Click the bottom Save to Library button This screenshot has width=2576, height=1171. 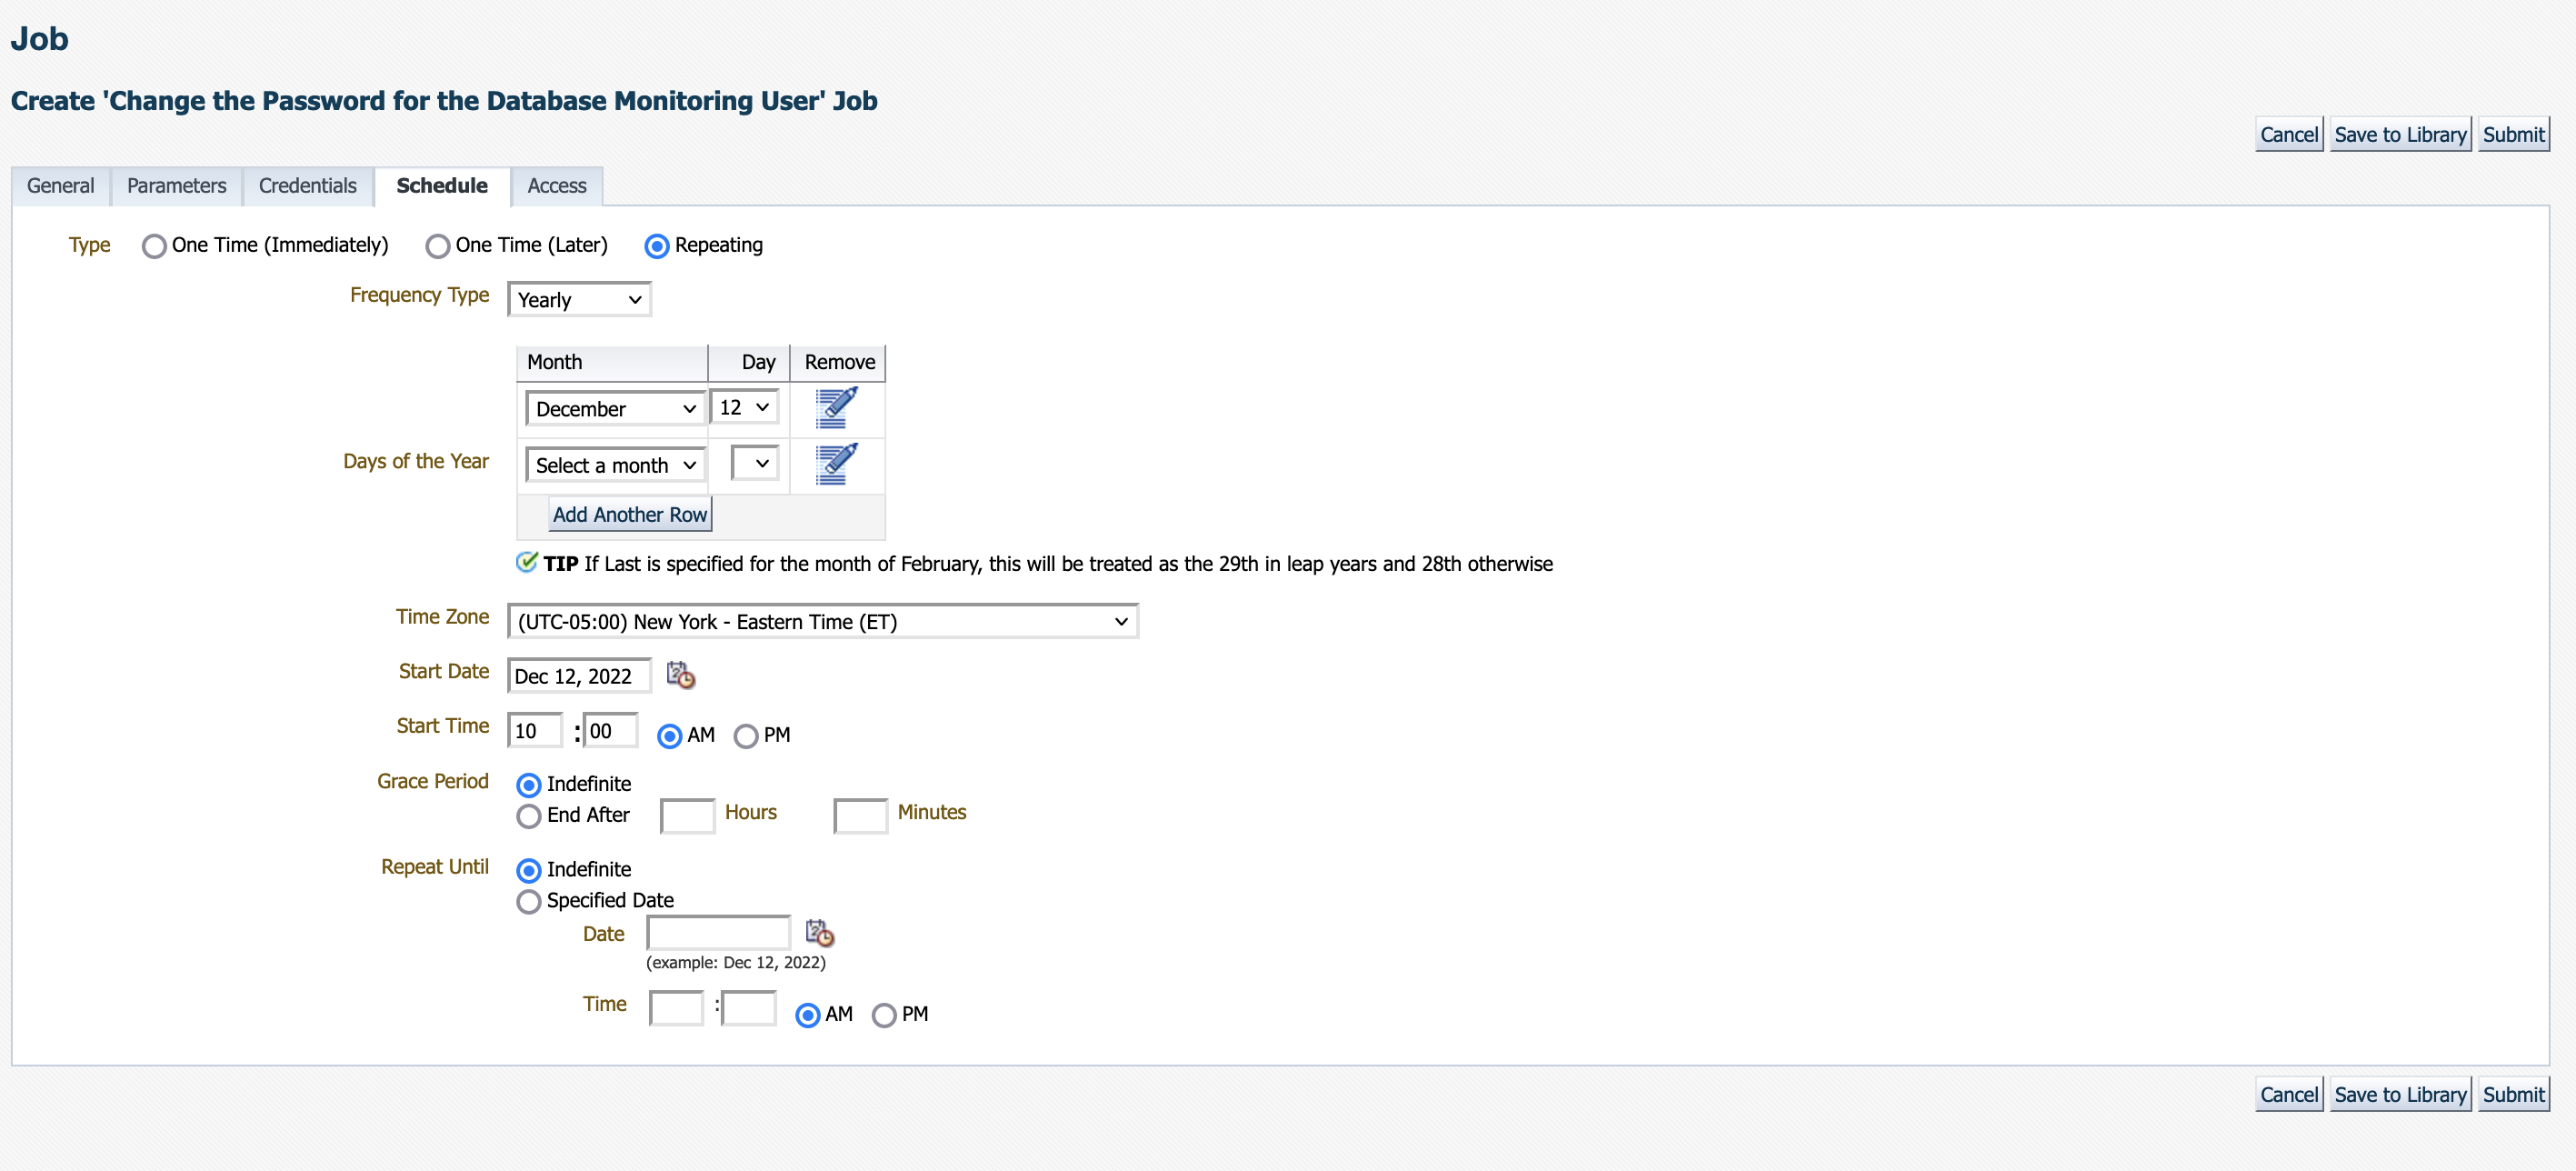pos(2399,1095)
